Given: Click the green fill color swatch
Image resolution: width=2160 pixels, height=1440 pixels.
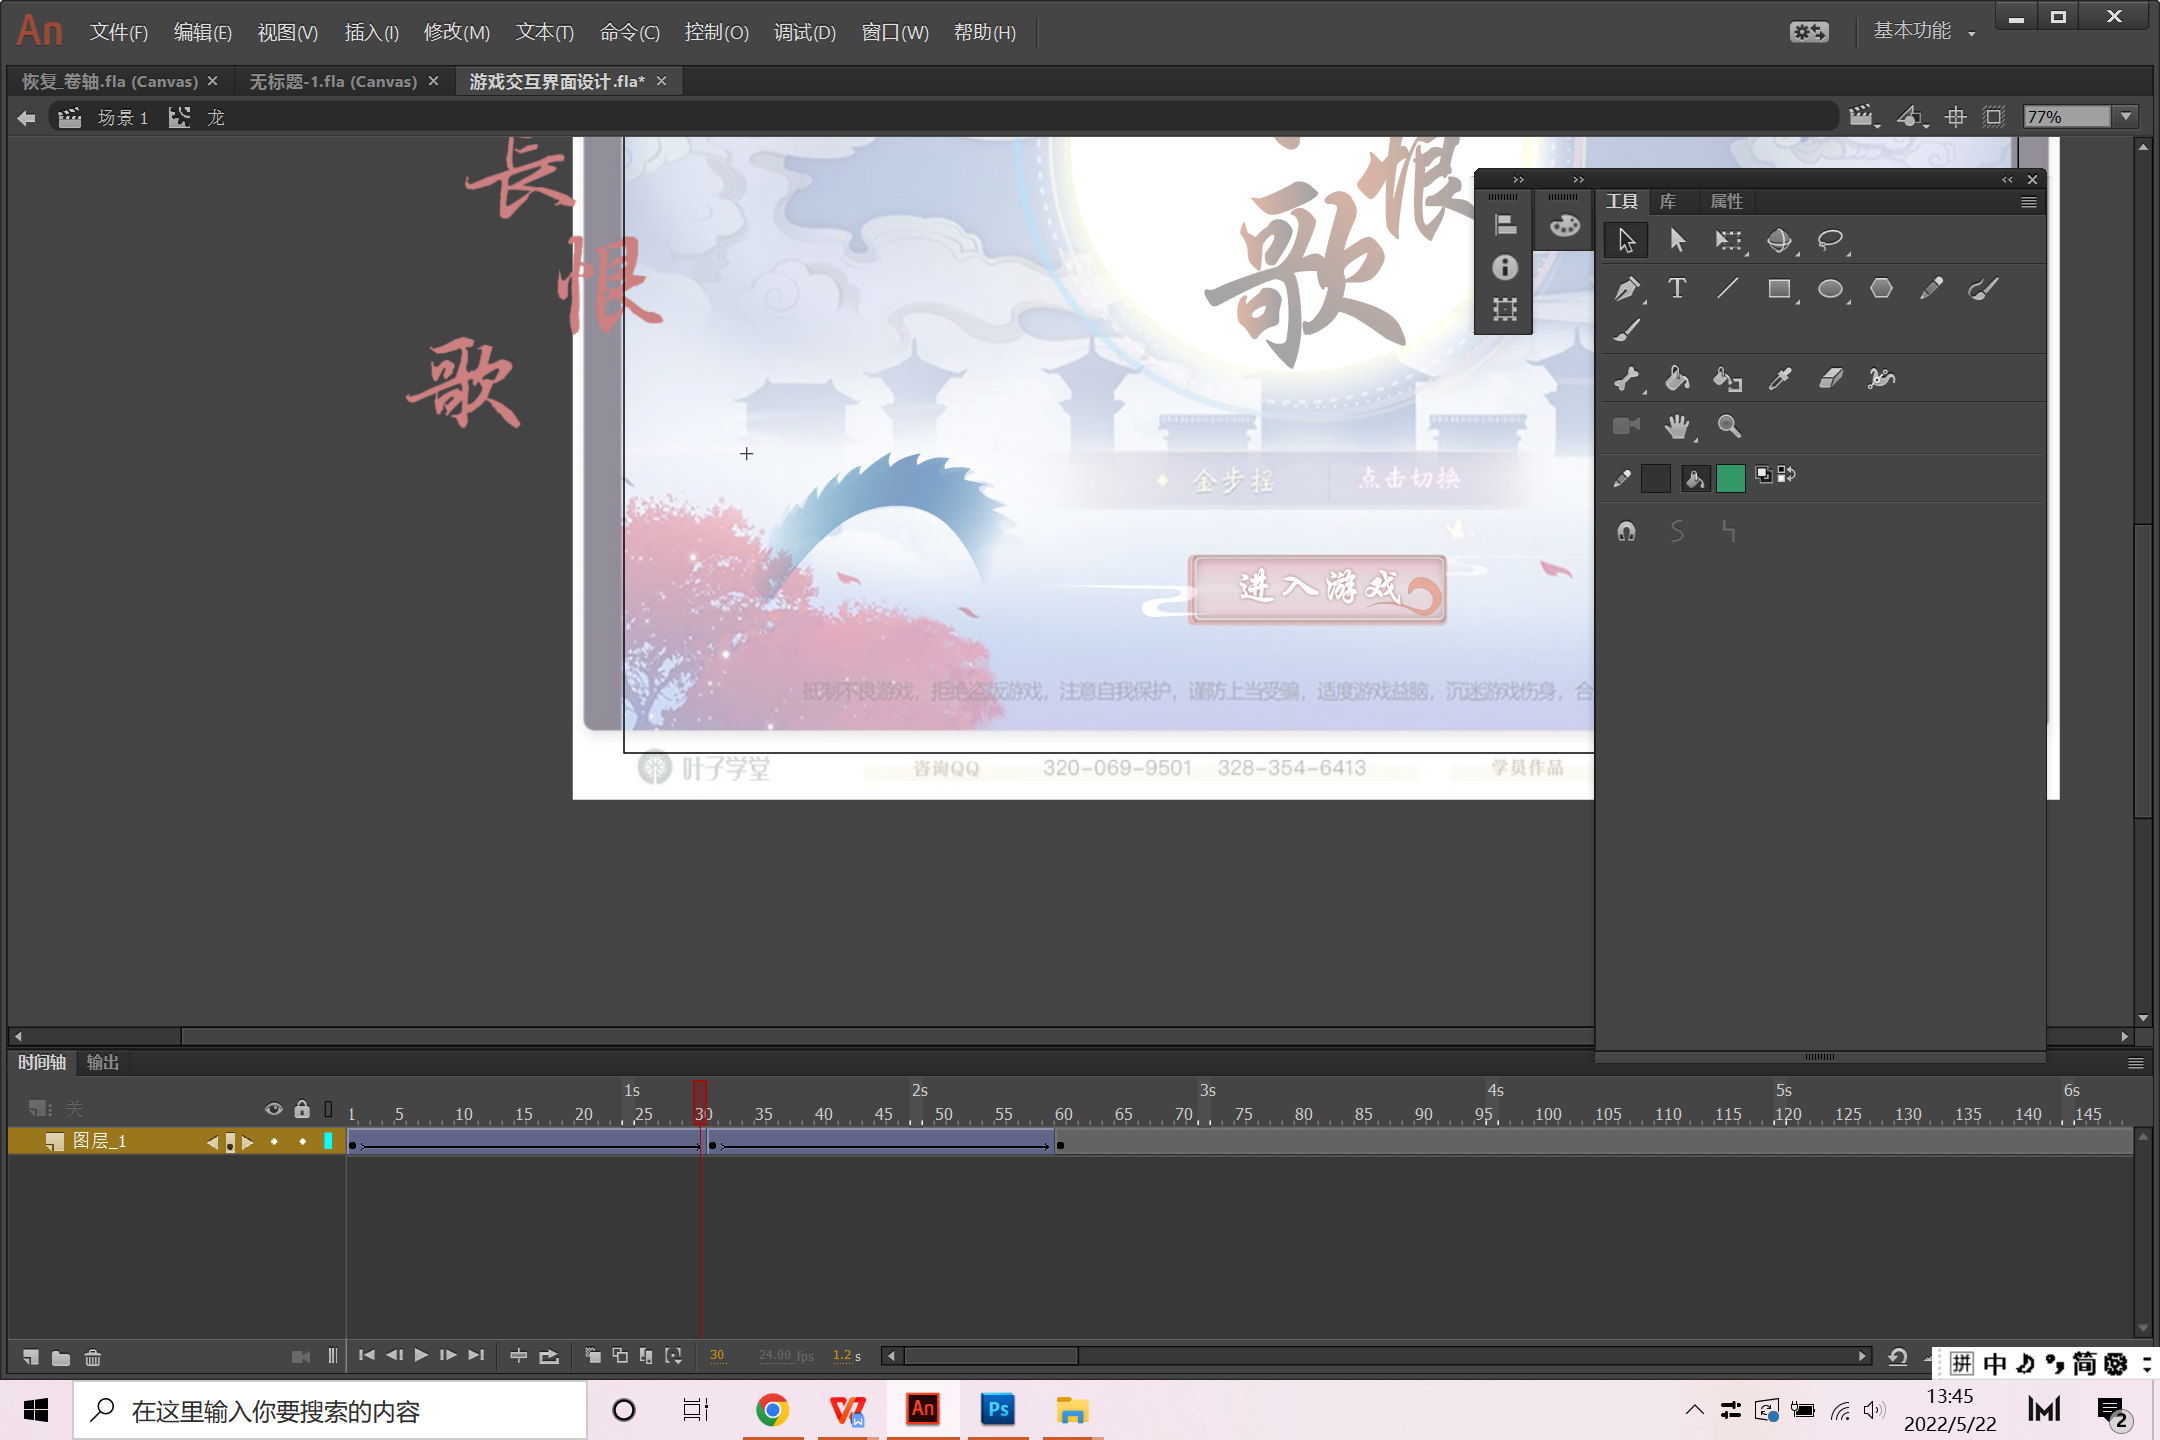Looking at the screenshot, I should [1730, 478].
